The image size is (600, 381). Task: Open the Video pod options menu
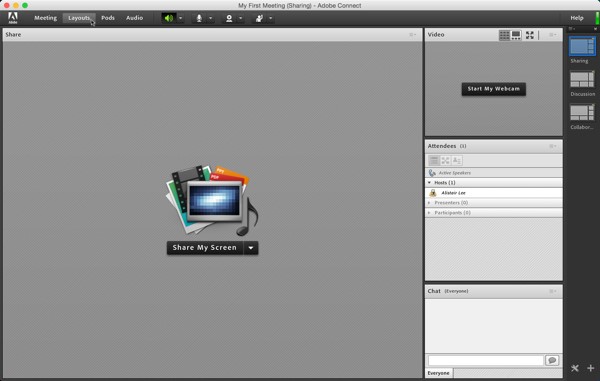pos(553,35)
